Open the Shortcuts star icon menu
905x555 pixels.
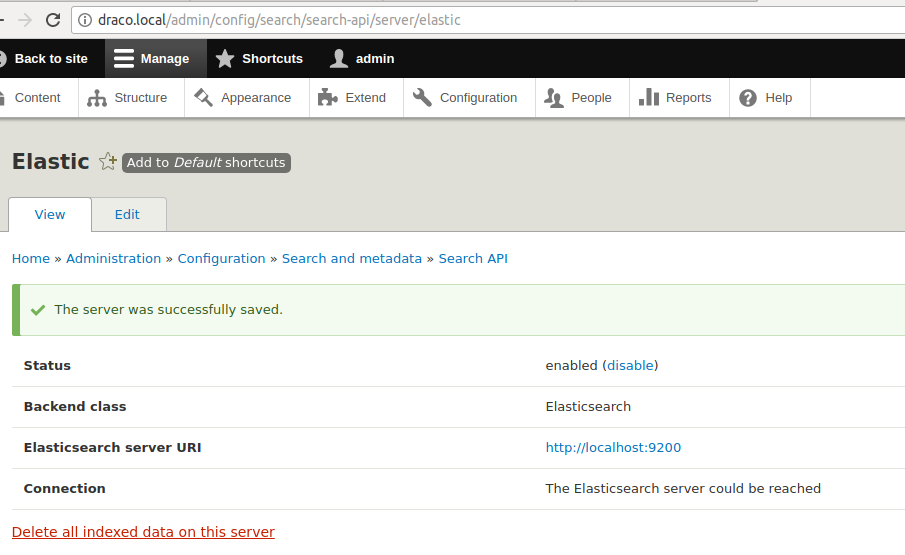pos(225,58)
